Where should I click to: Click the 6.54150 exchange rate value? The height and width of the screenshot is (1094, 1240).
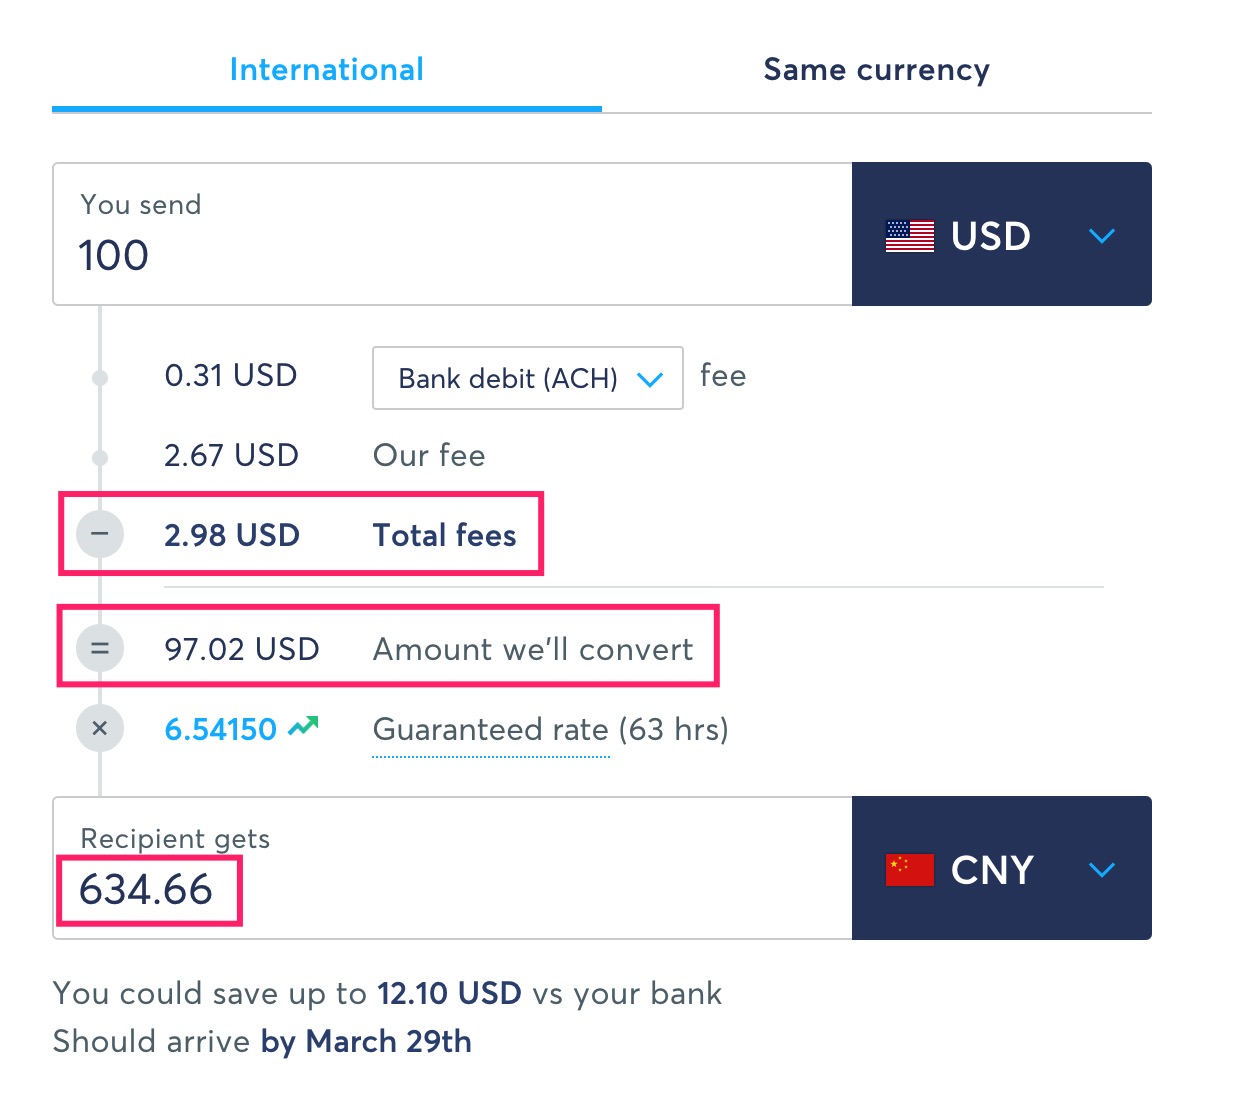click(x=220, y=729)
